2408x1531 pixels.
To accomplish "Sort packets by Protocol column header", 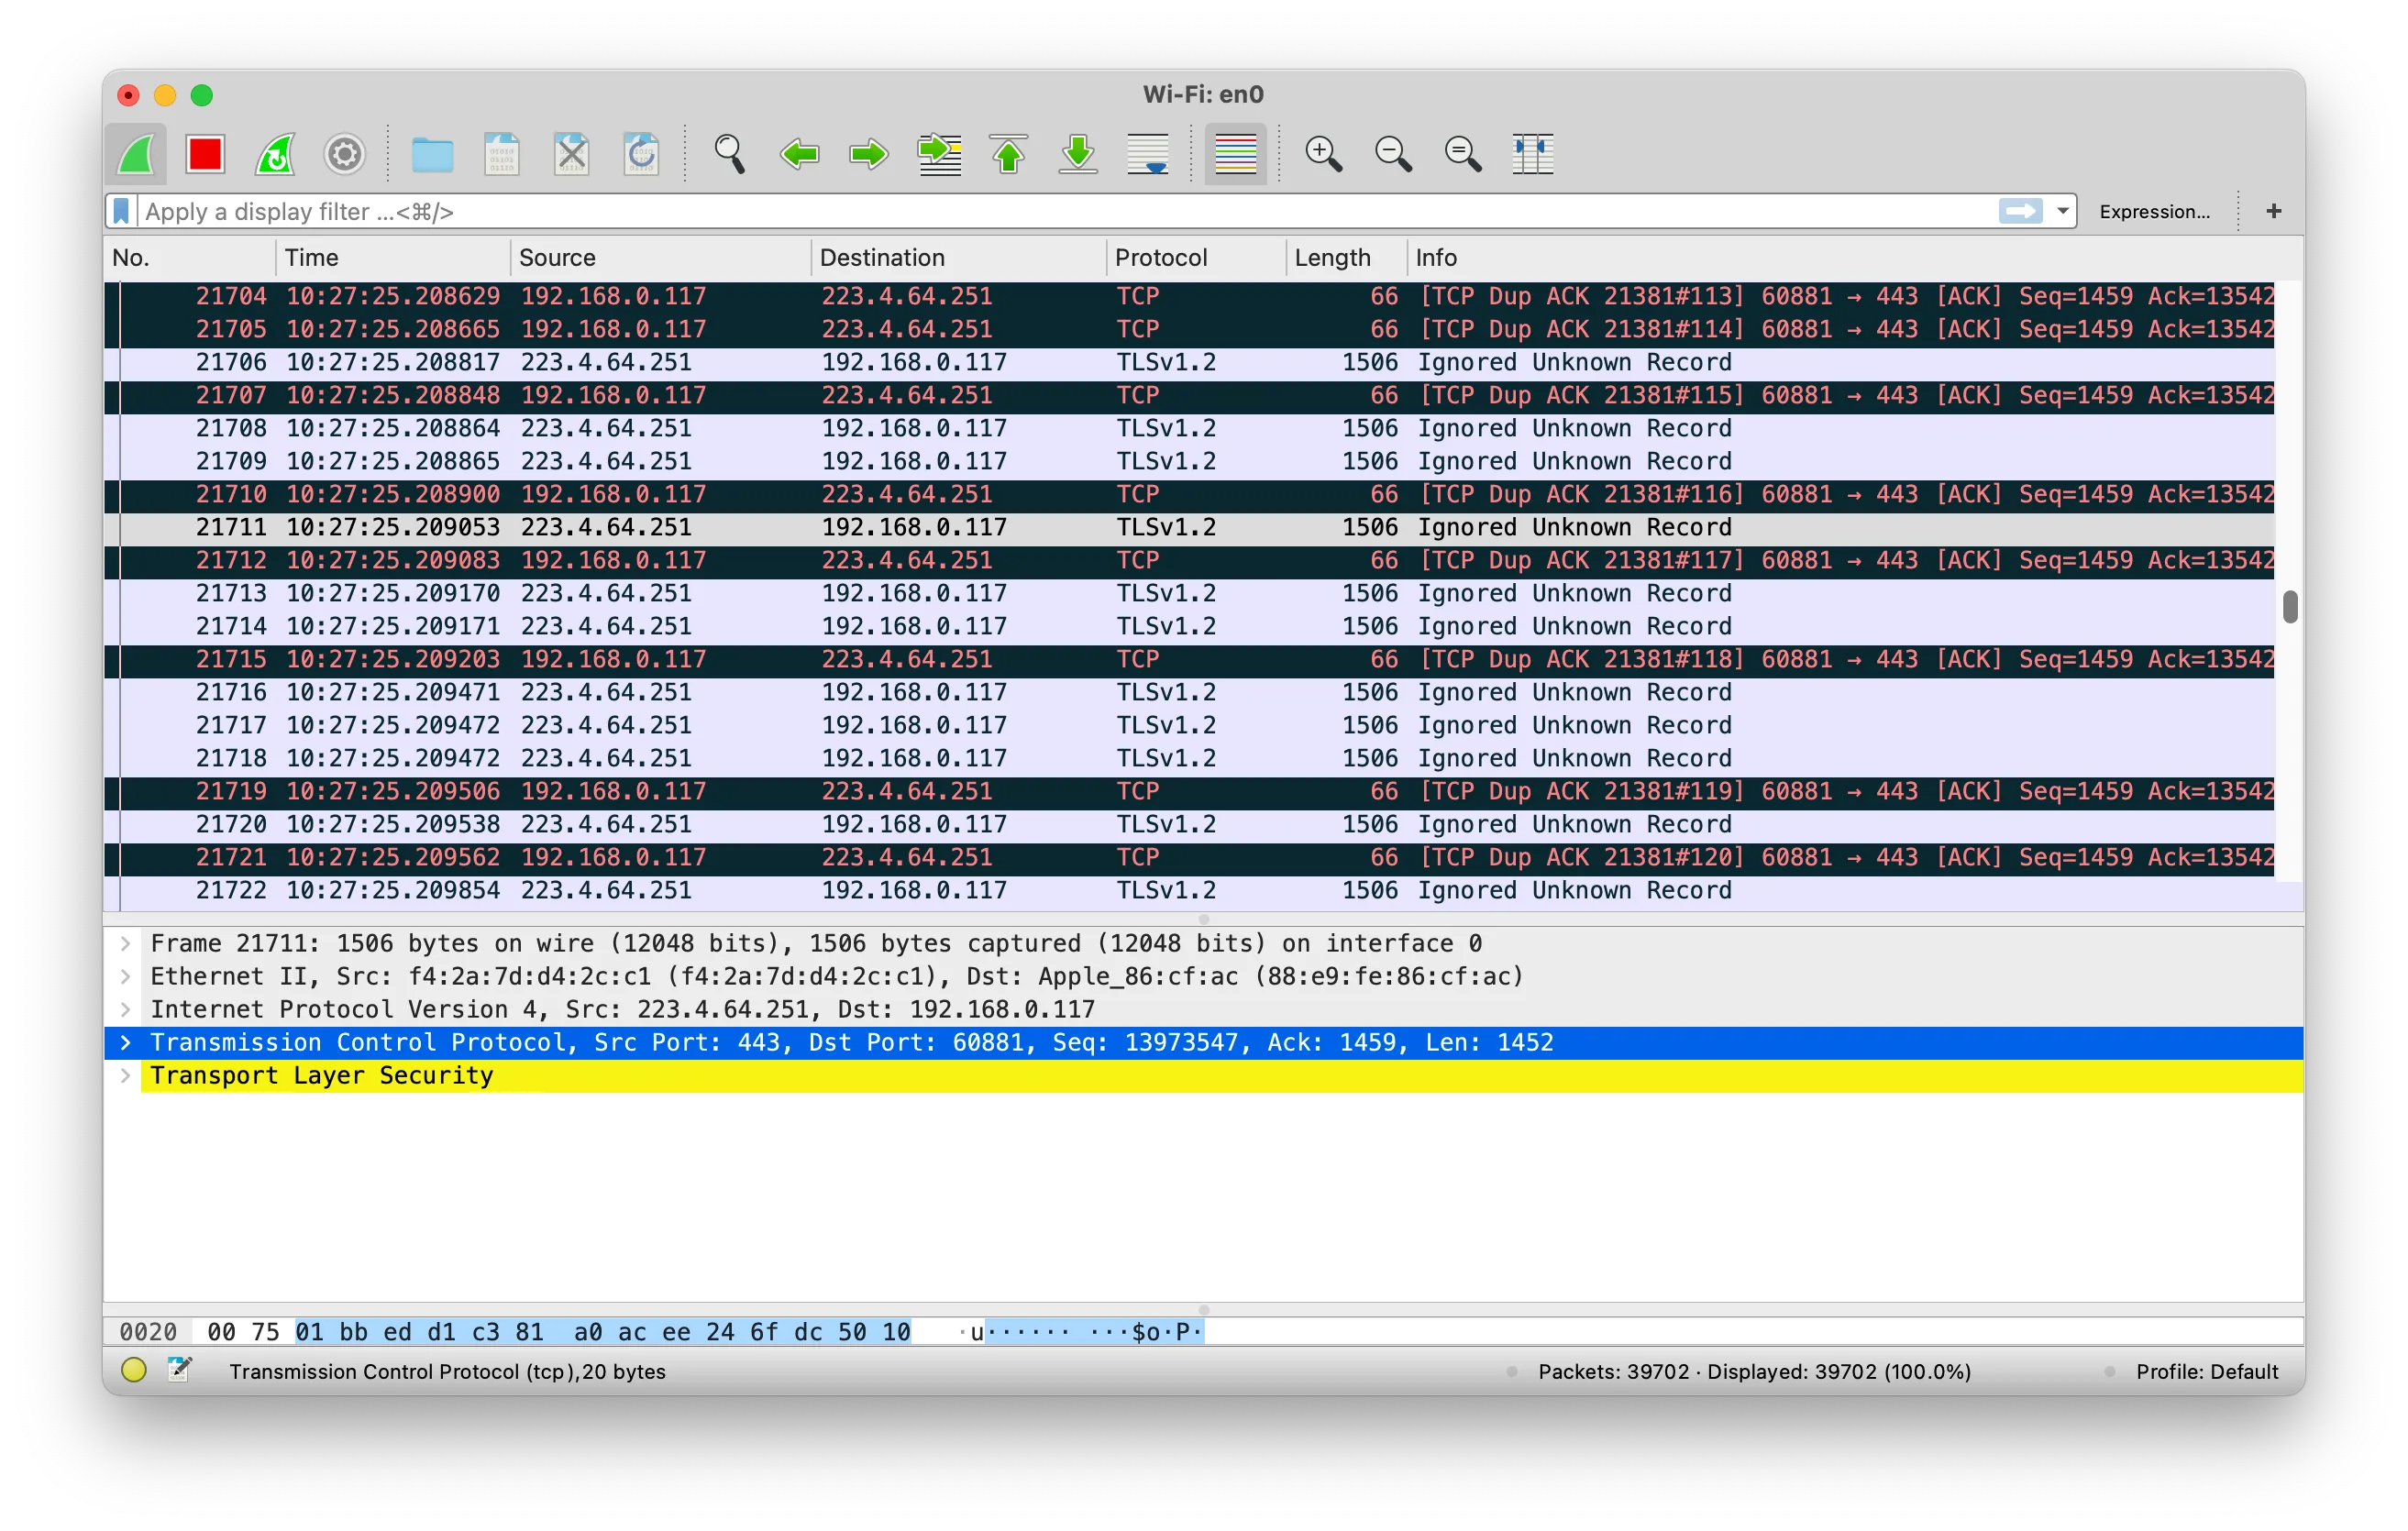I will (1160, 257).
